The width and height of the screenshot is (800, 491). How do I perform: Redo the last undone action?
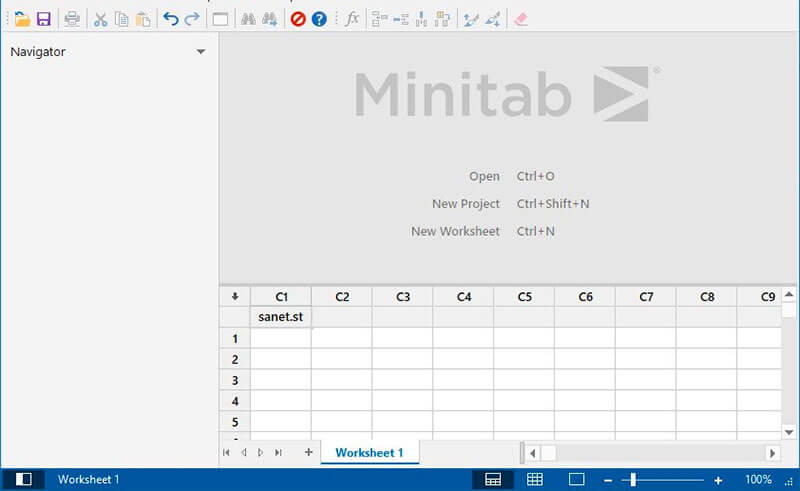click(x=192, y=19)
